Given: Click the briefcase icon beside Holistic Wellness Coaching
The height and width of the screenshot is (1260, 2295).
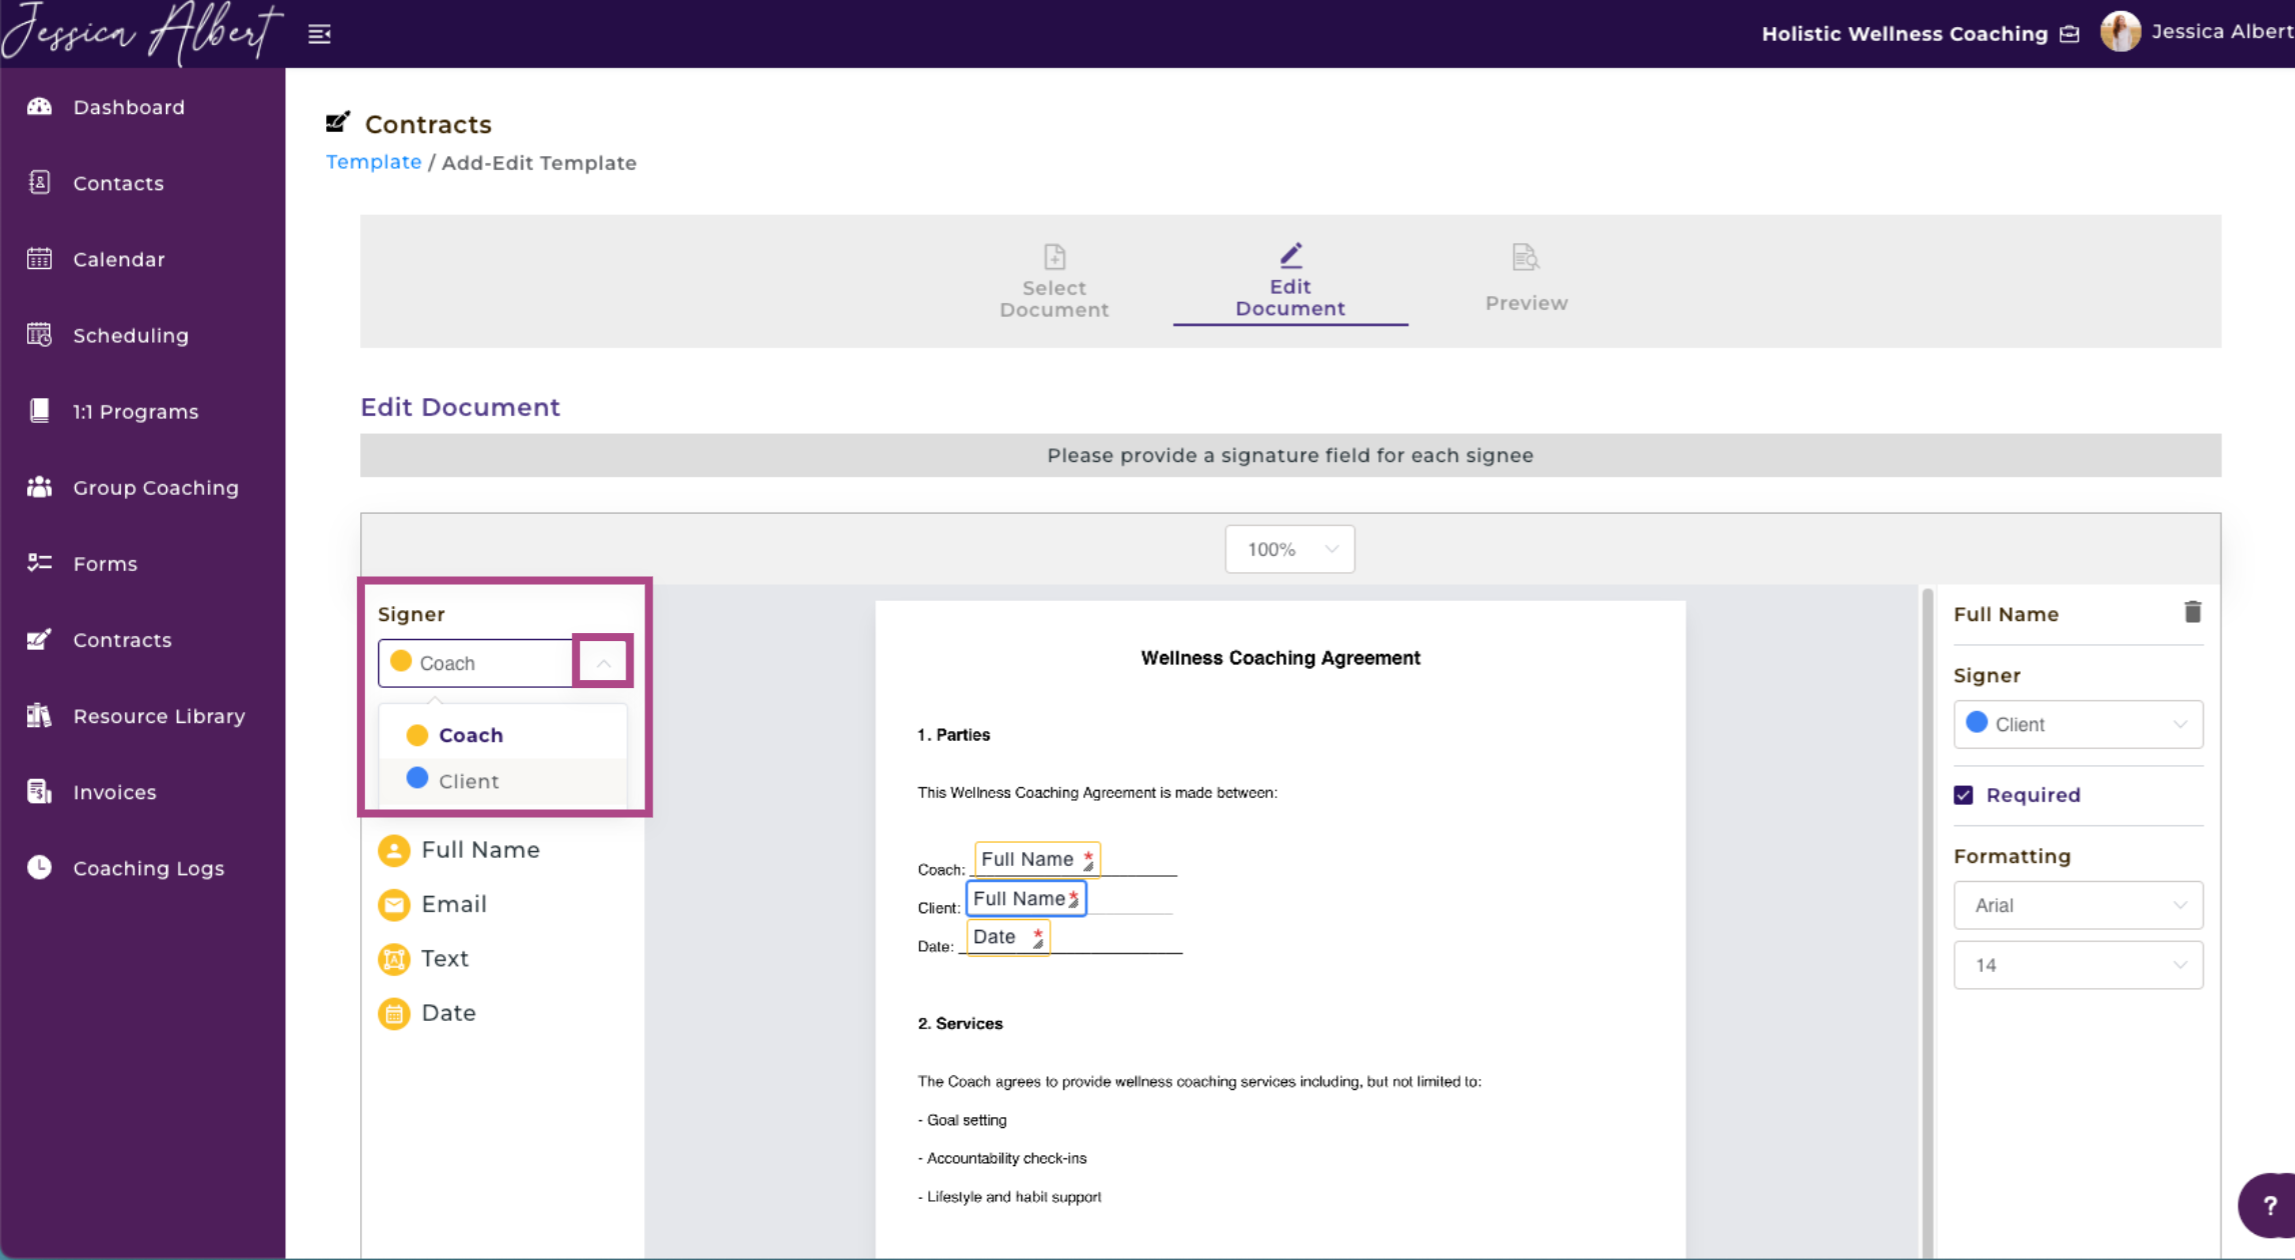Looking at the screenshot, I should click(2070, 34).
